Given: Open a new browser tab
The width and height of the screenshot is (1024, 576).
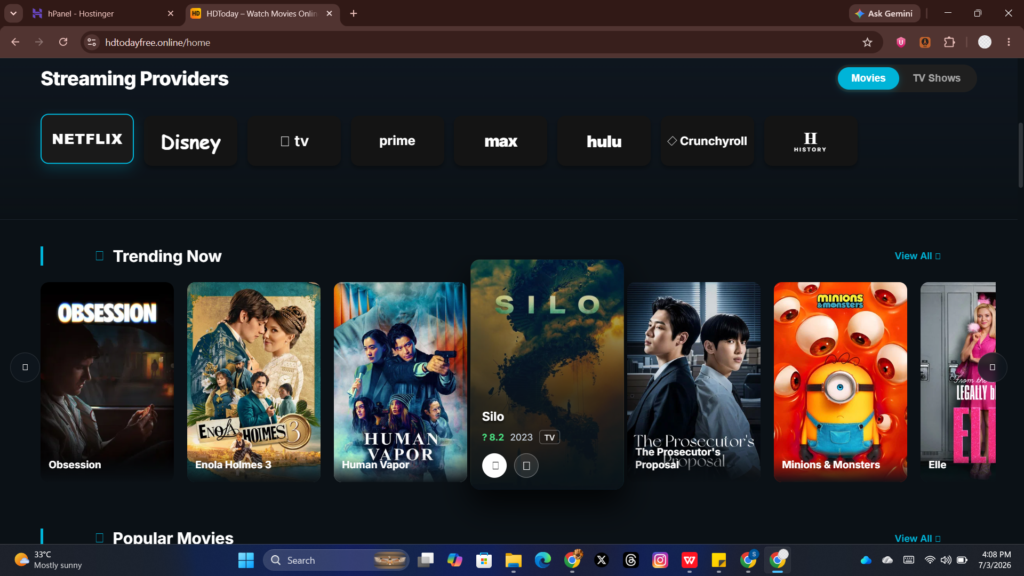Looking at the screenshot, I should pyautogui.click(x=353, y=13).
